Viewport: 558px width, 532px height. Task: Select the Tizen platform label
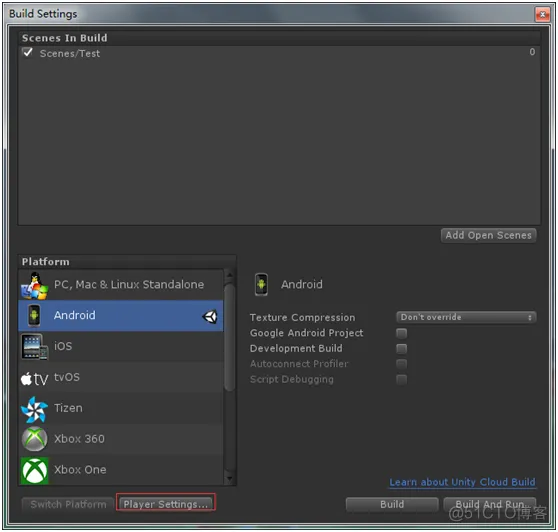click(68, 408)
